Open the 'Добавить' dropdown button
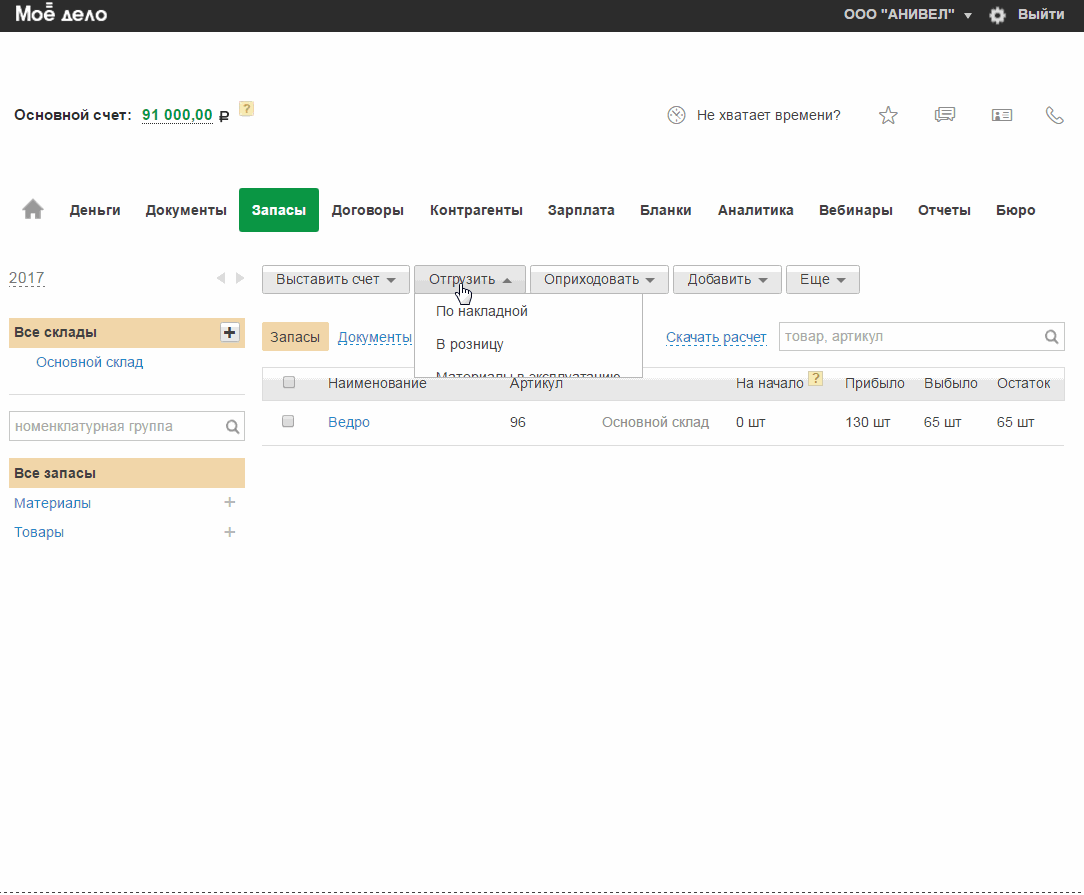1084x895 pixels. pyautogui.click(x=727, y=280)
